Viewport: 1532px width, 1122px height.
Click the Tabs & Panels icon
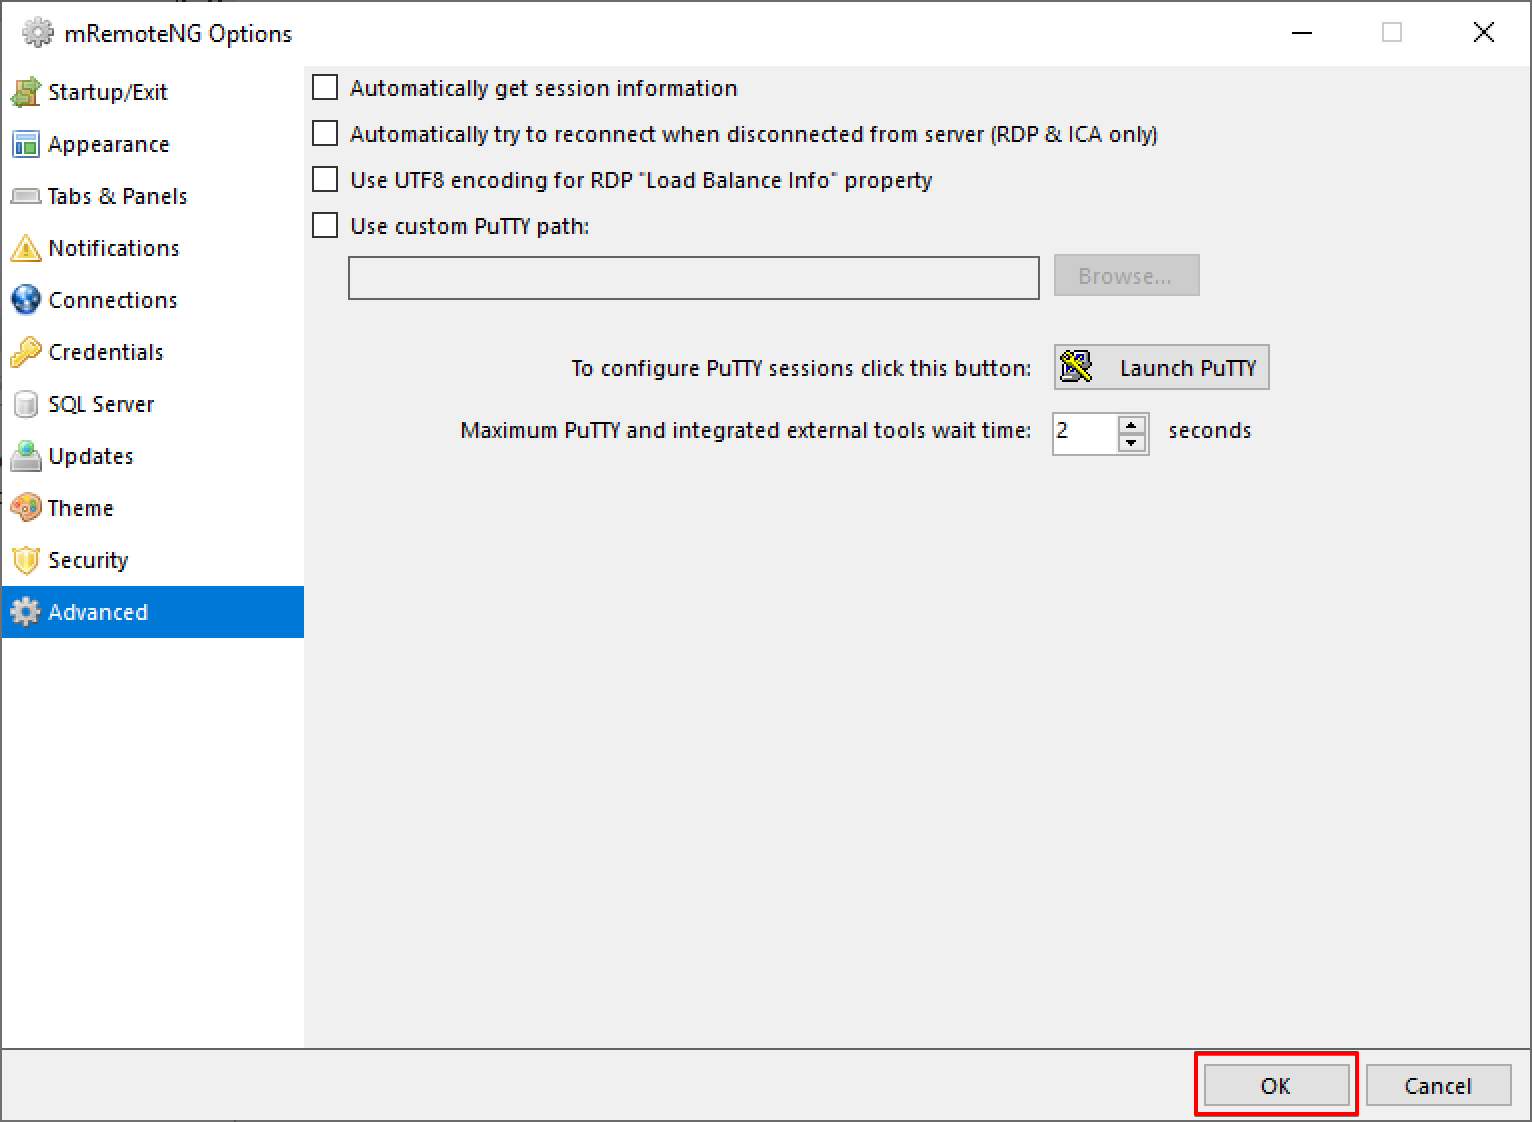(25, 196)
